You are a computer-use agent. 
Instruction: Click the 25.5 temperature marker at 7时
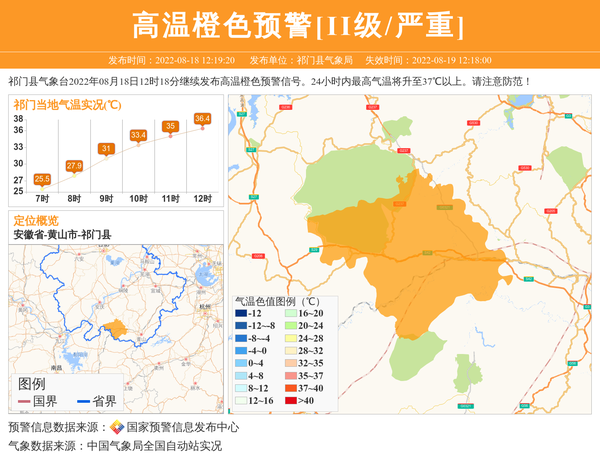(42, 179)
